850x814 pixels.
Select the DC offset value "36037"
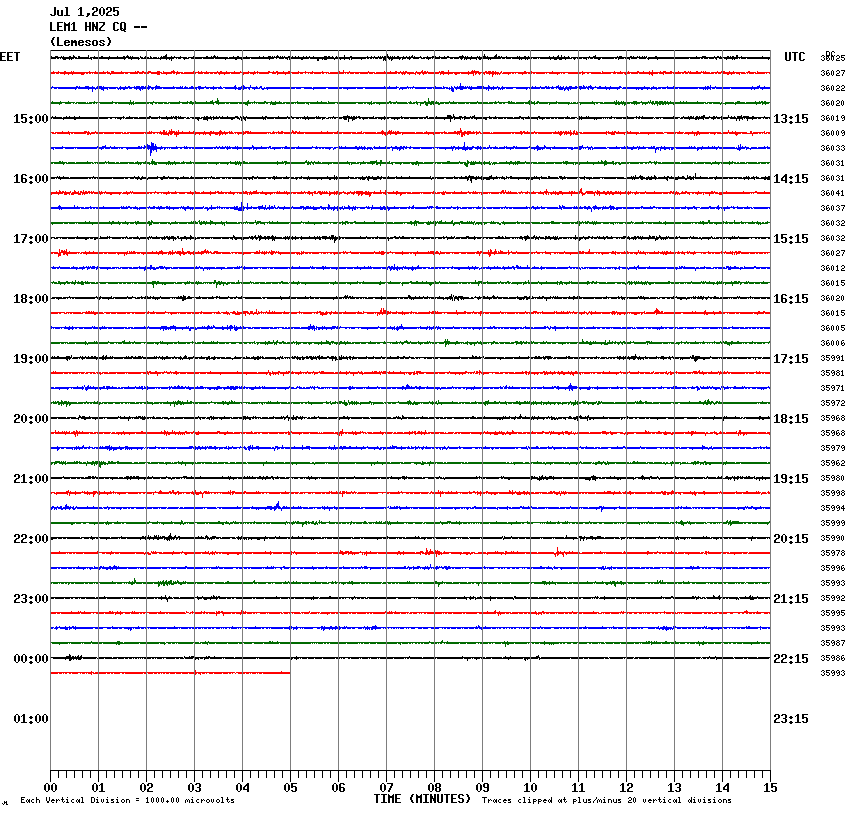click(x=833, y=208)
